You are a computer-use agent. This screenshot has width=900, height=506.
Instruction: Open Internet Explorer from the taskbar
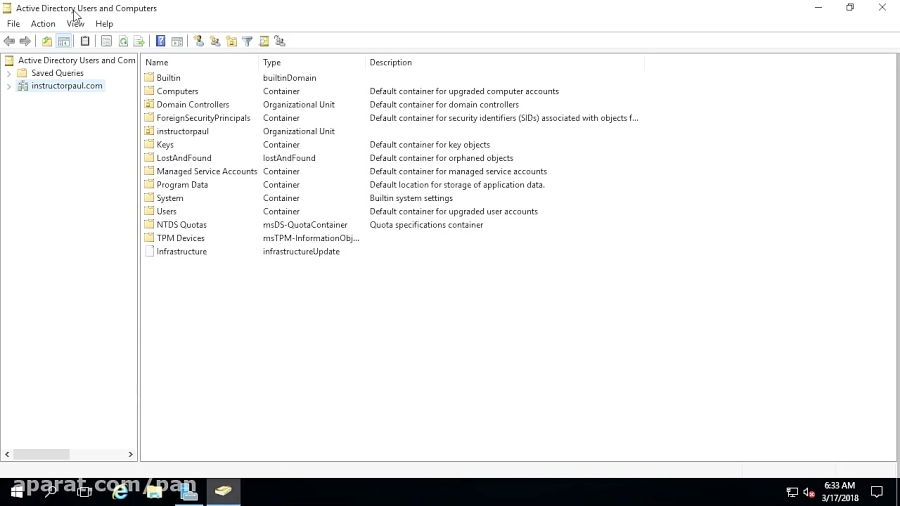click(x=120, y=492)
